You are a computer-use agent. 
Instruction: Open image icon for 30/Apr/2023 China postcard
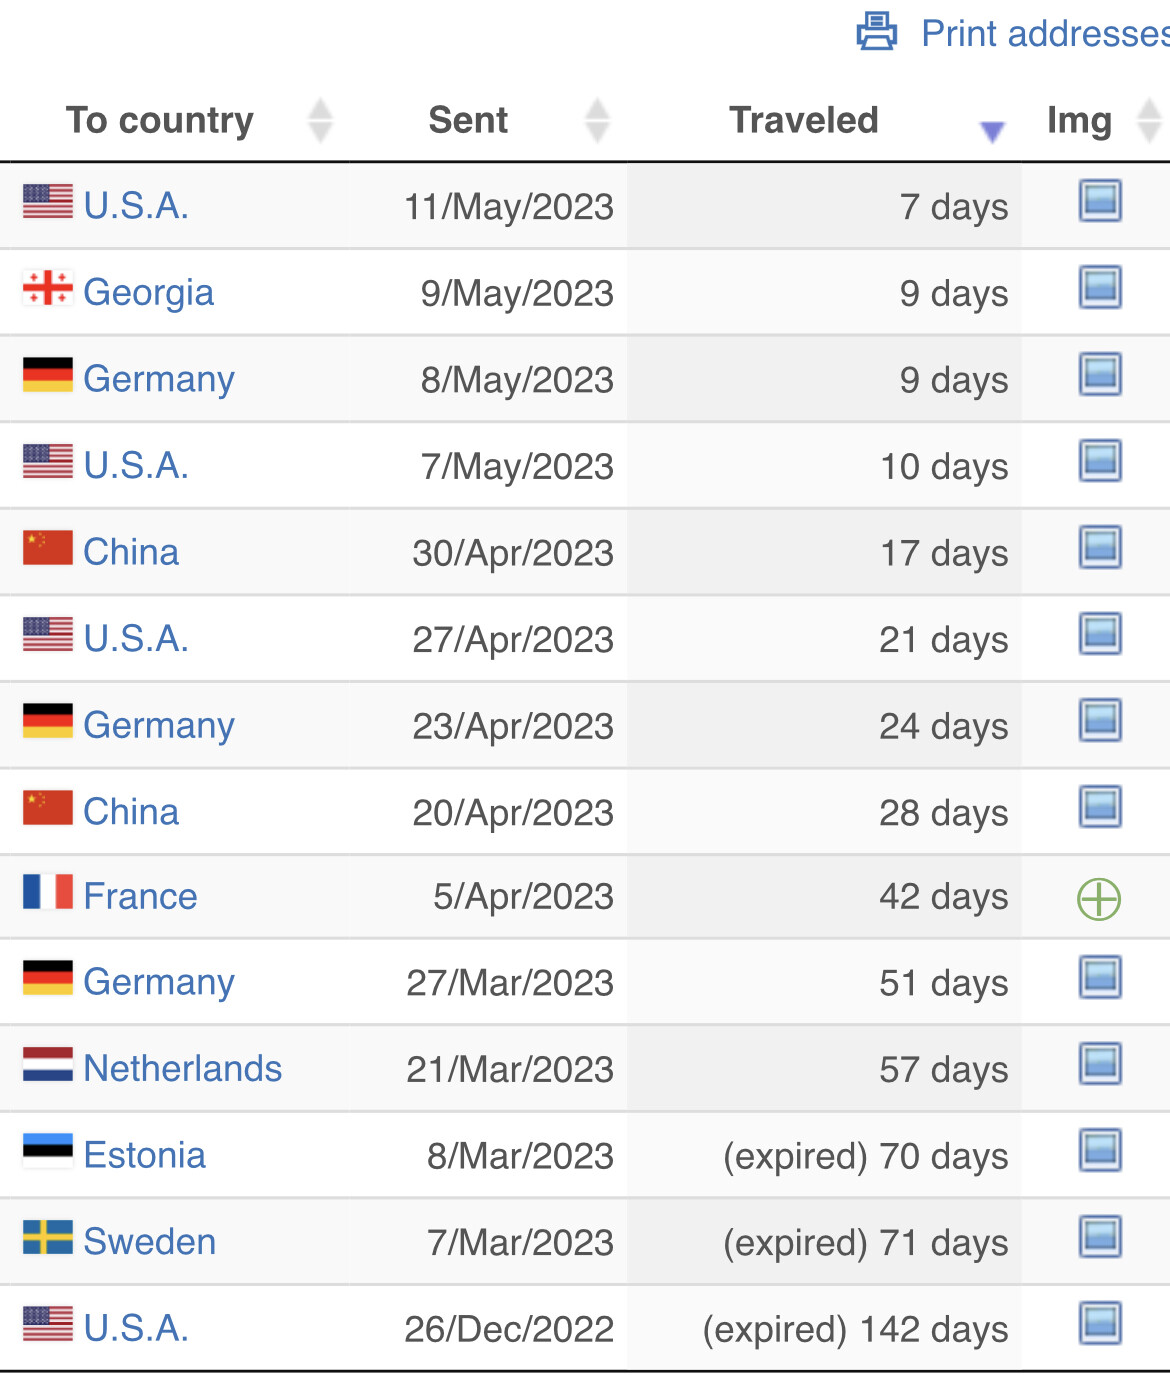click(1100, 547)
